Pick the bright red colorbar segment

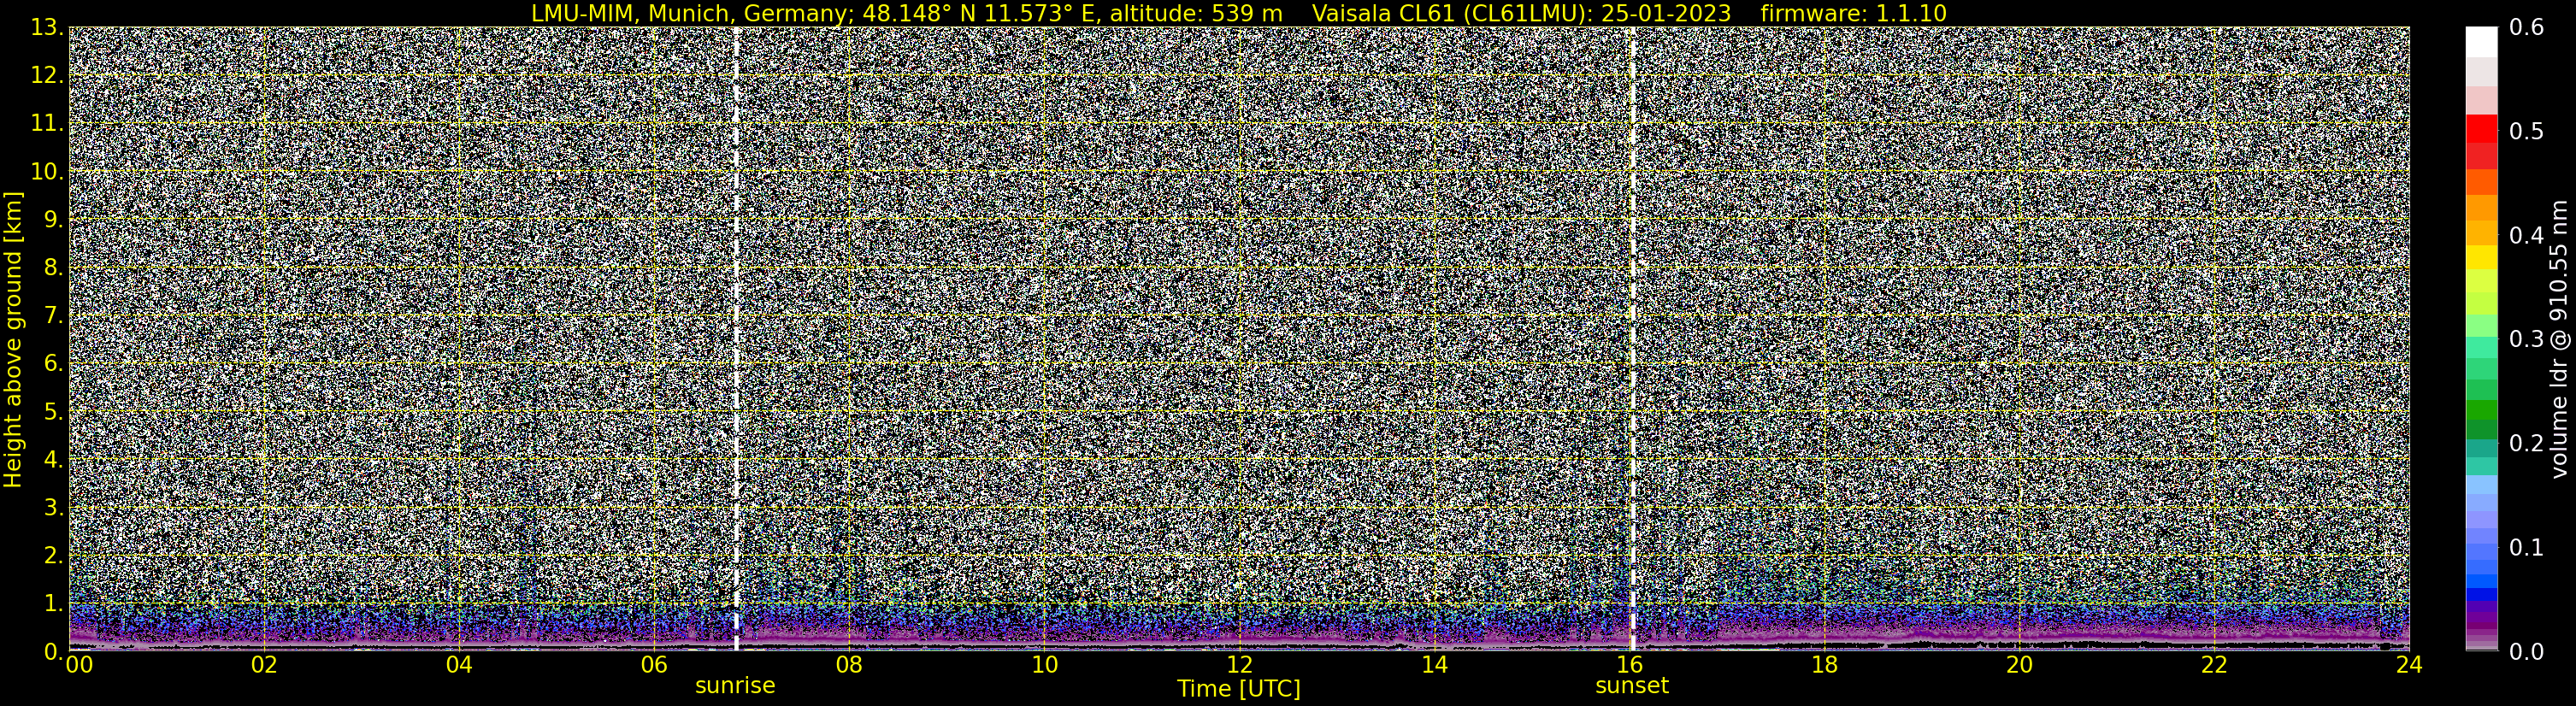tap(2481, 129)
